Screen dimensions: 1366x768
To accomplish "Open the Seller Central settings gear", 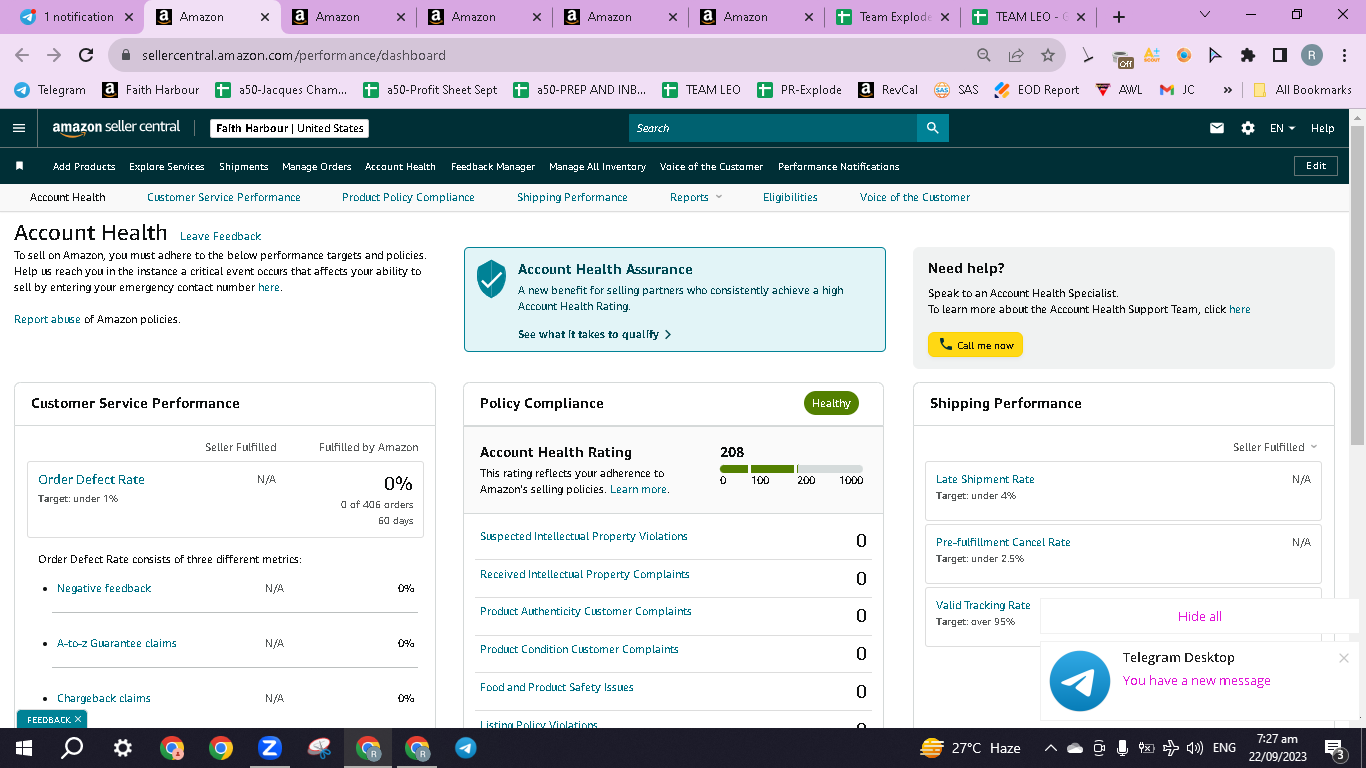I will tap(1247, 128).
